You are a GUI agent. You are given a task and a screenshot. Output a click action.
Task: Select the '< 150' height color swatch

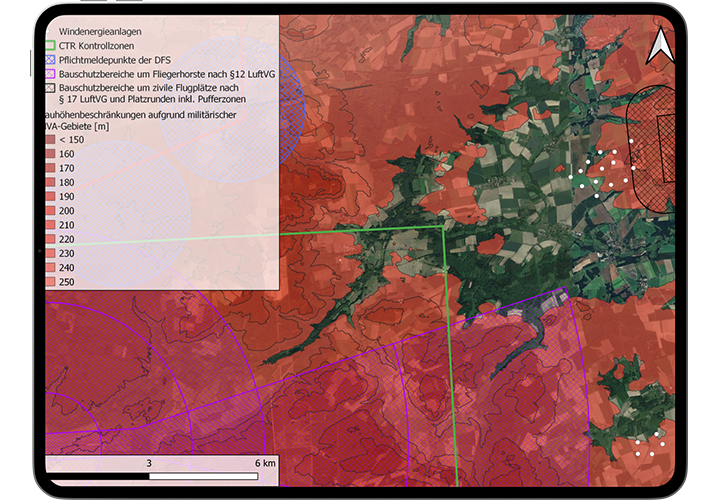coord(51,140)
